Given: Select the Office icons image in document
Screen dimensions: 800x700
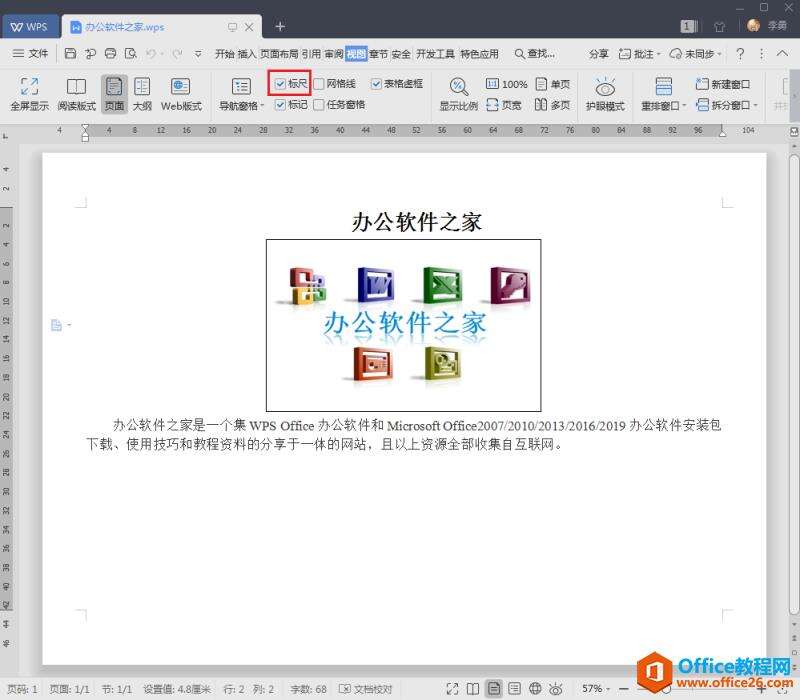Looking at the screenshot, I should [404, 325].
